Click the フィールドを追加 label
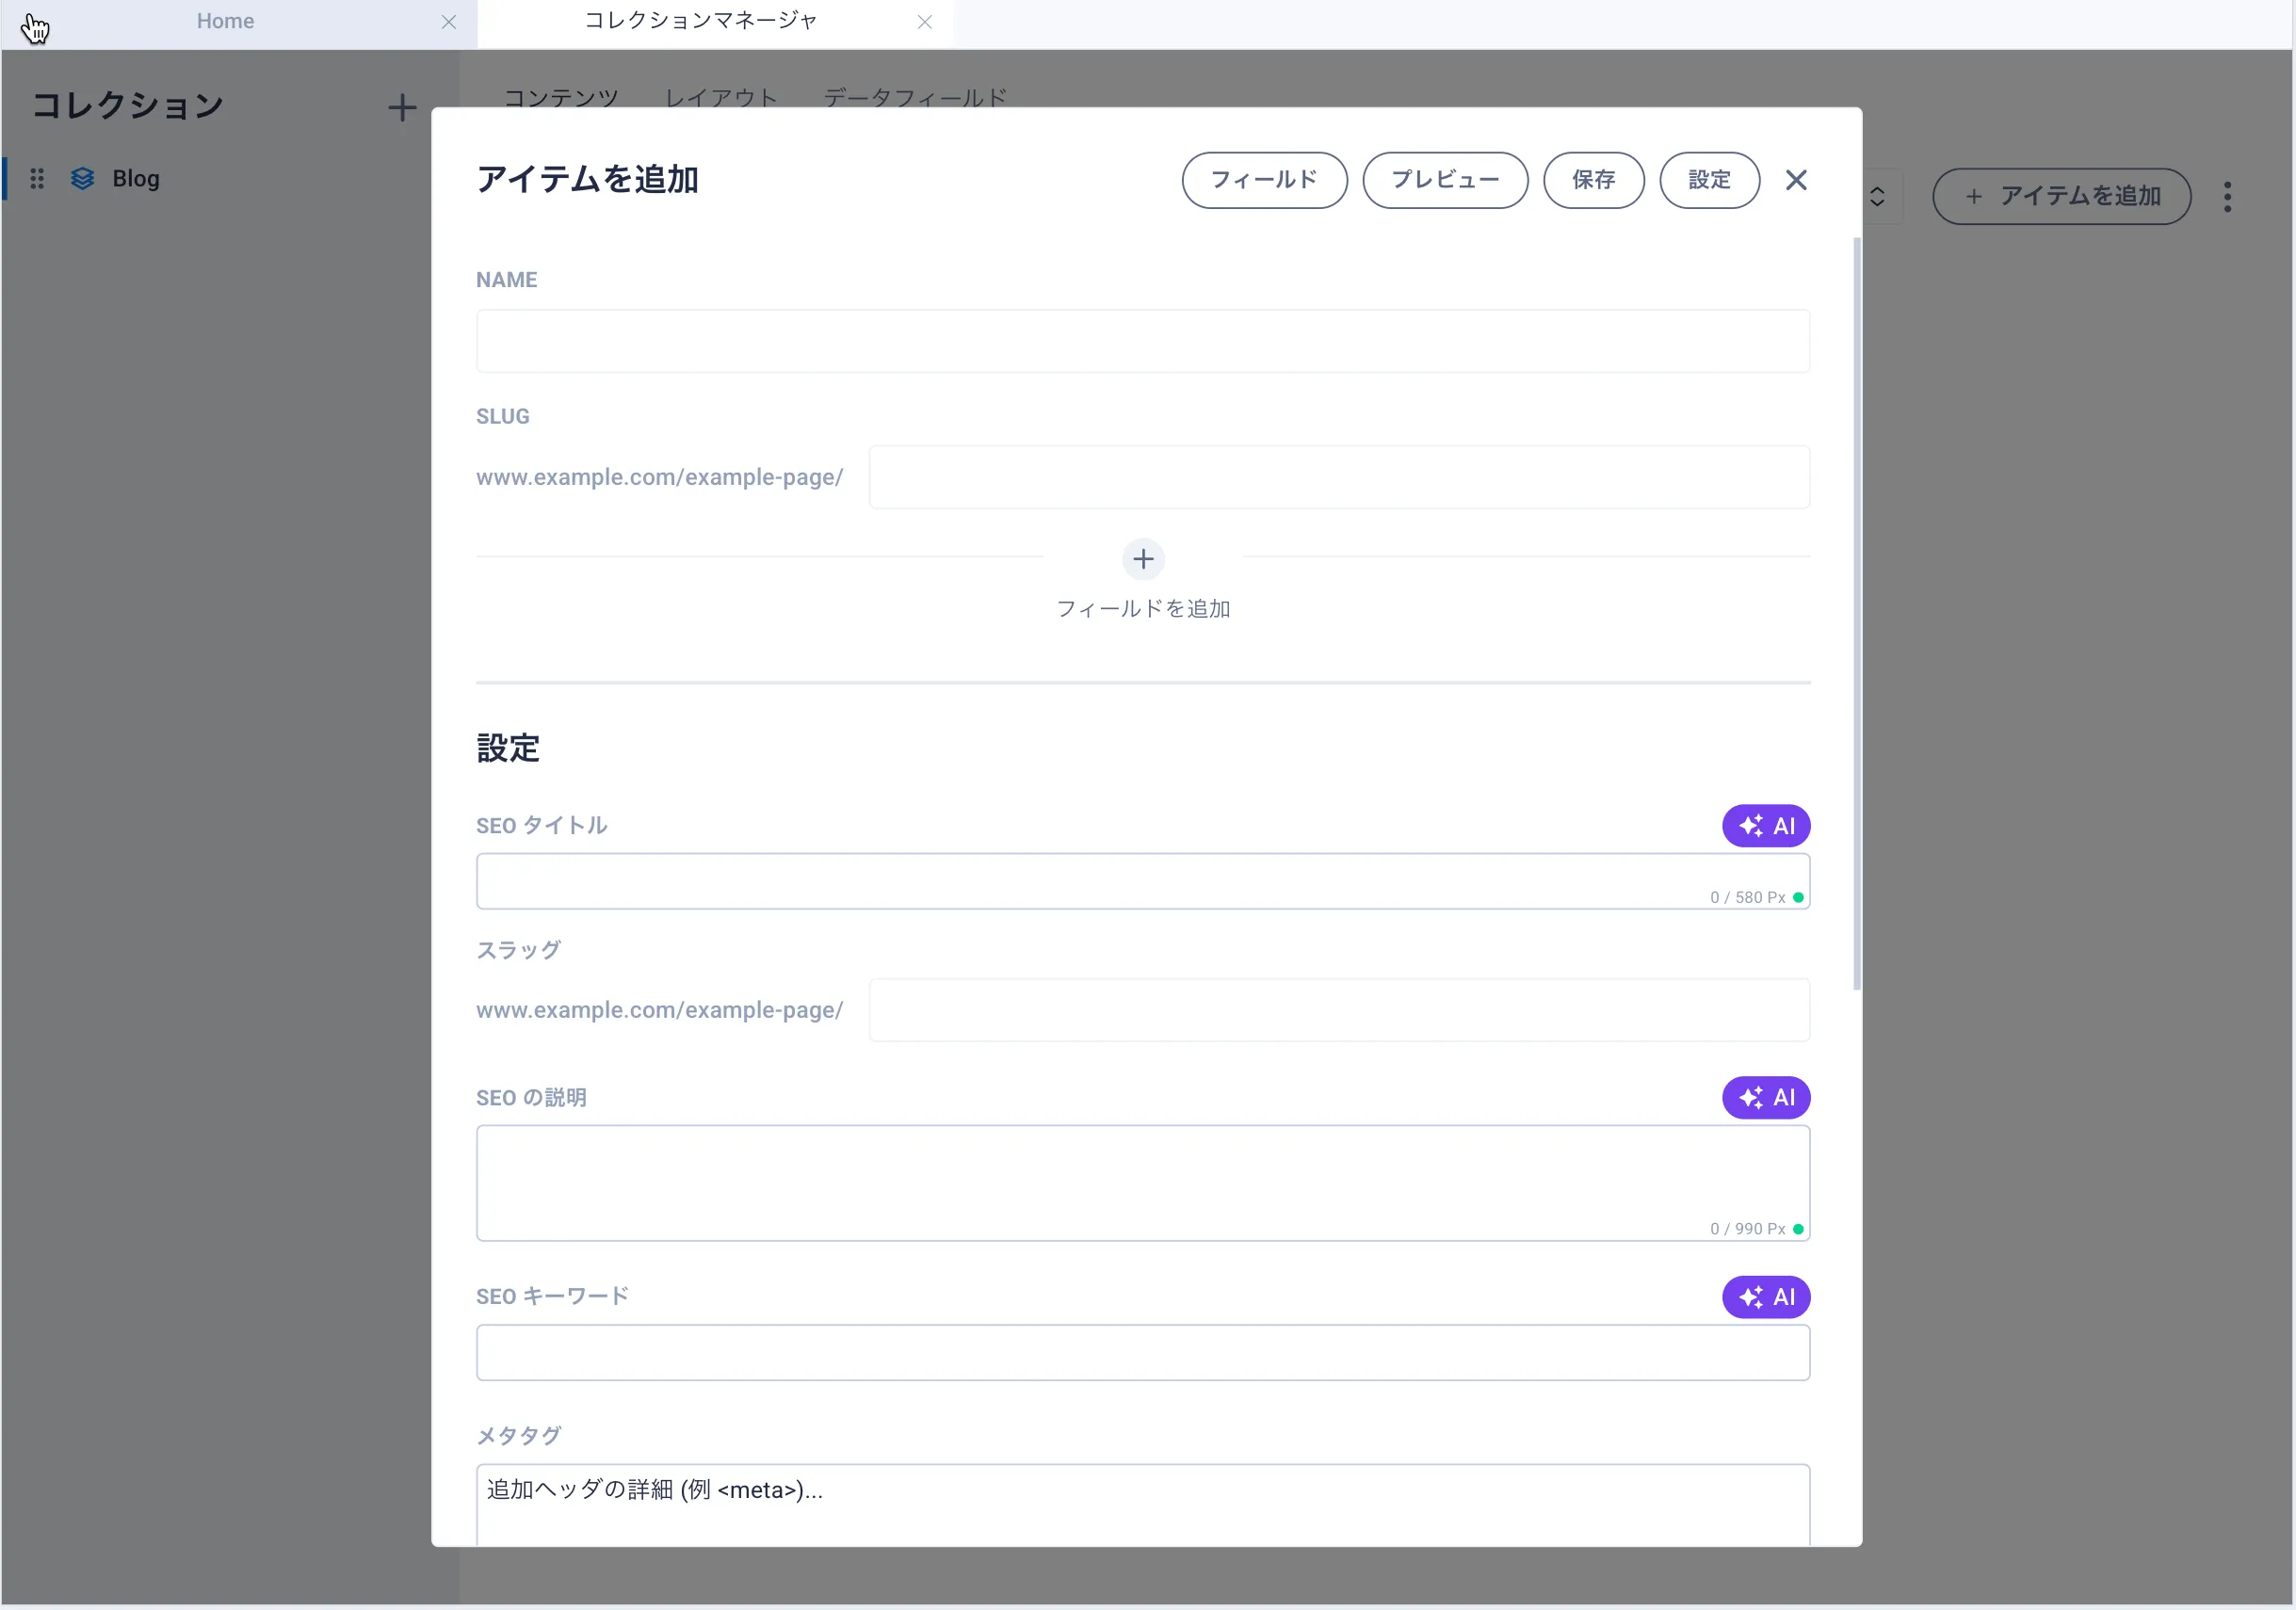Viewport: 2296px width, 1610px height. tap(1143, 609)
